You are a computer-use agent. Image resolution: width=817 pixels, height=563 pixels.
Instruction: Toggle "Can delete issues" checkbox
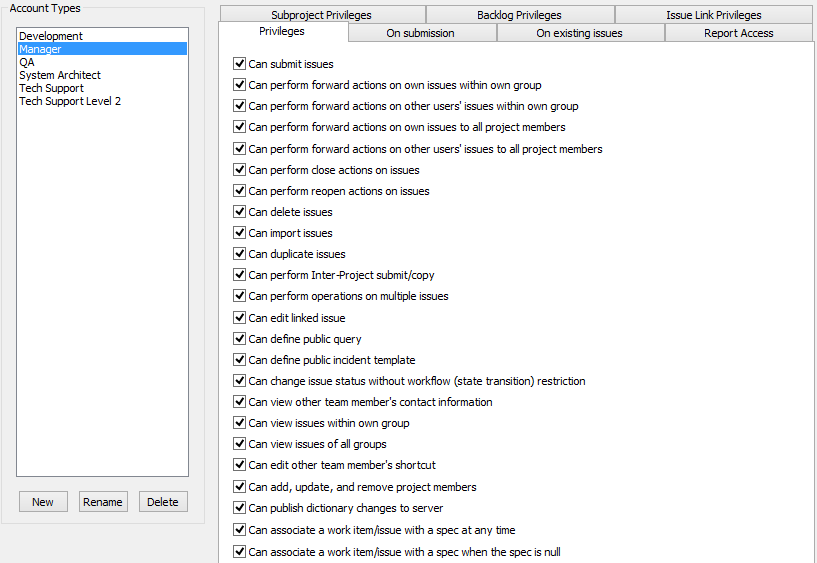[x=239, y=212]
